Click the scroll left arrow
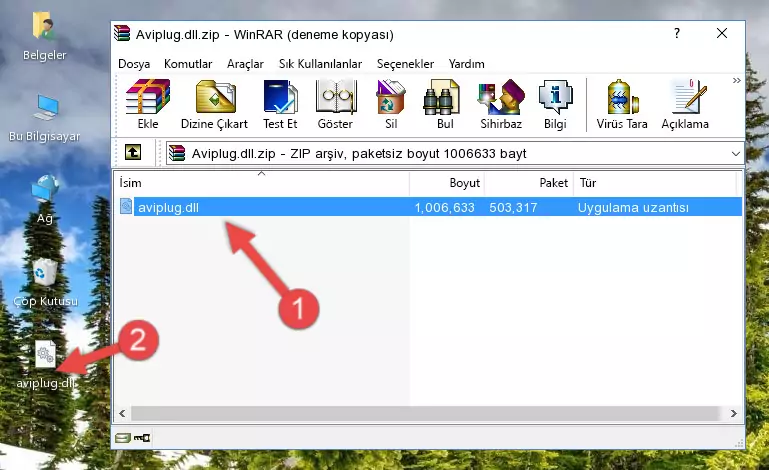The height and width of the screenshot is (470, 769). tap(122, 413)
